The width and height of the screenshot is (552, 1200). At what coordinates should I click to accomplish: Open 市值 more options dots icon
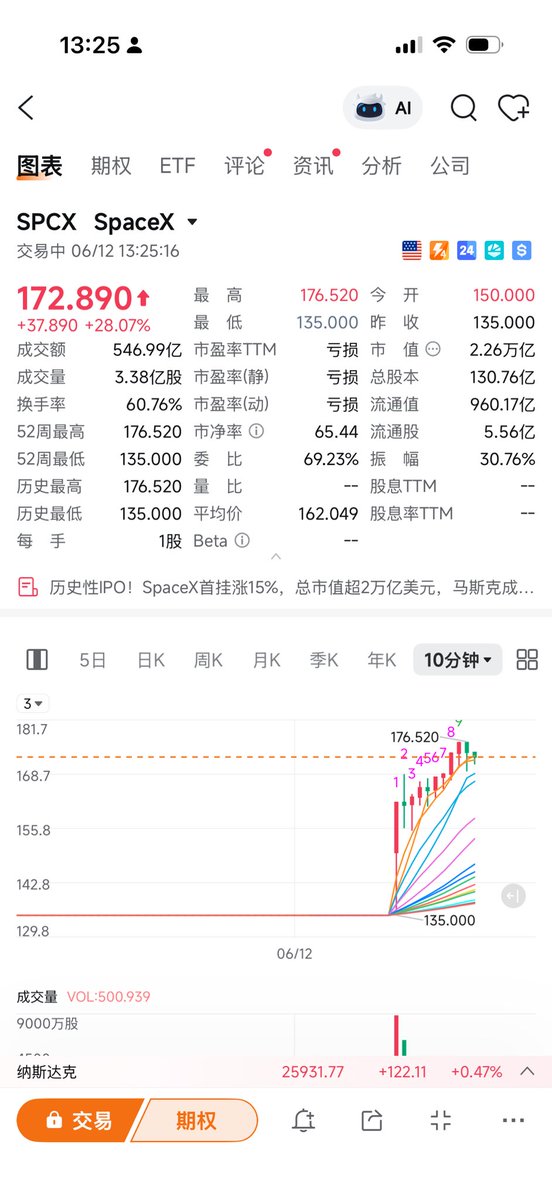[433, 350]
